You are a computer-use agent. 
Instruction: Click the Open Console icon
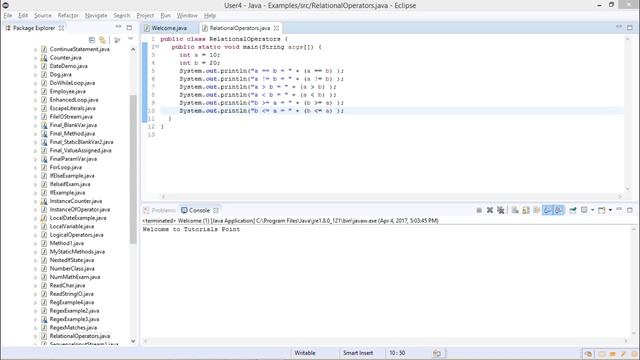tap(602, 210)
